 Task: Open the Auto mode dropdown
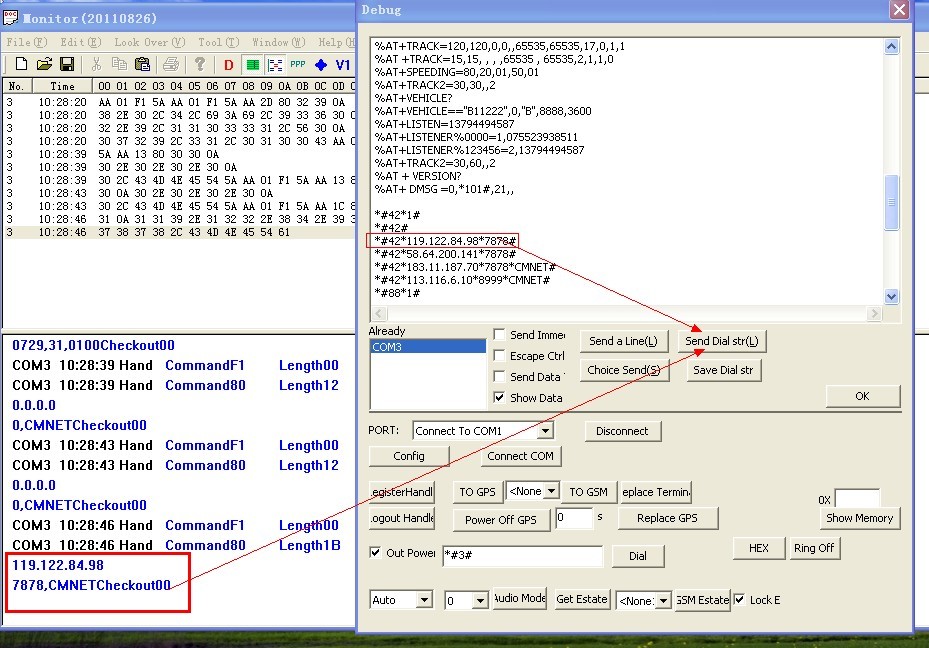point(424,600)
